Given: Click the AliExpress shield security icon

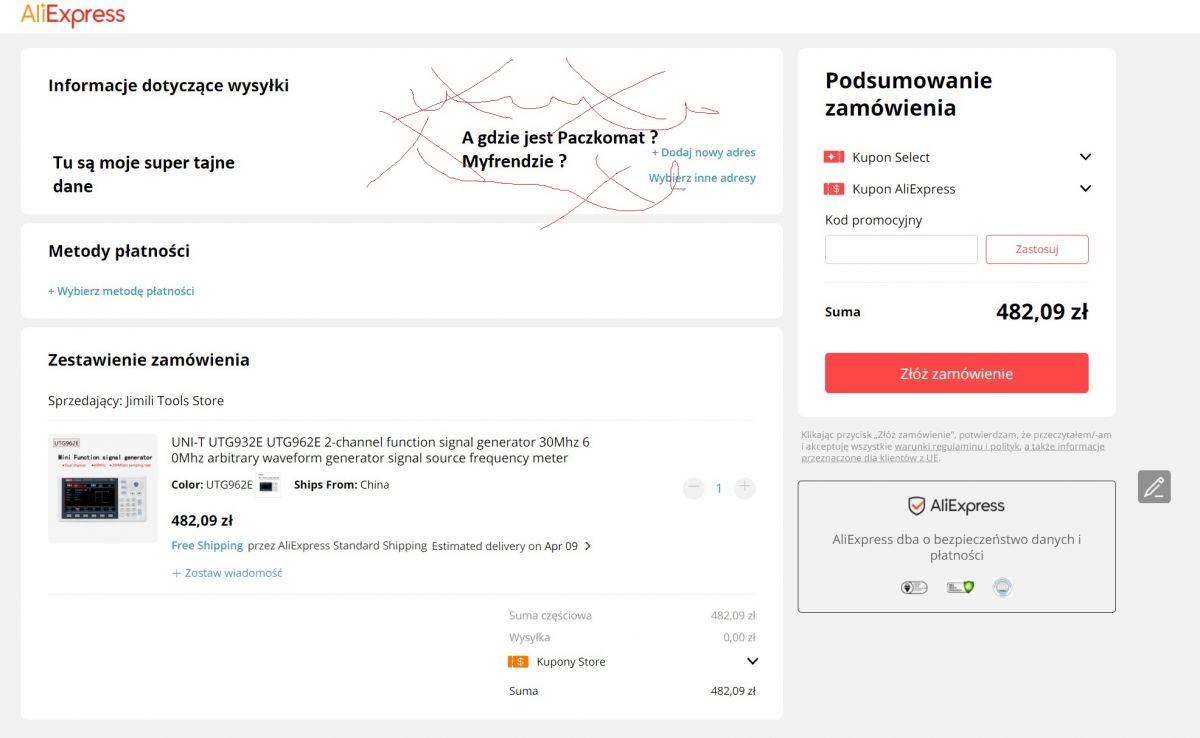Looking at the screenshot, I should click(x=916, y=506).
